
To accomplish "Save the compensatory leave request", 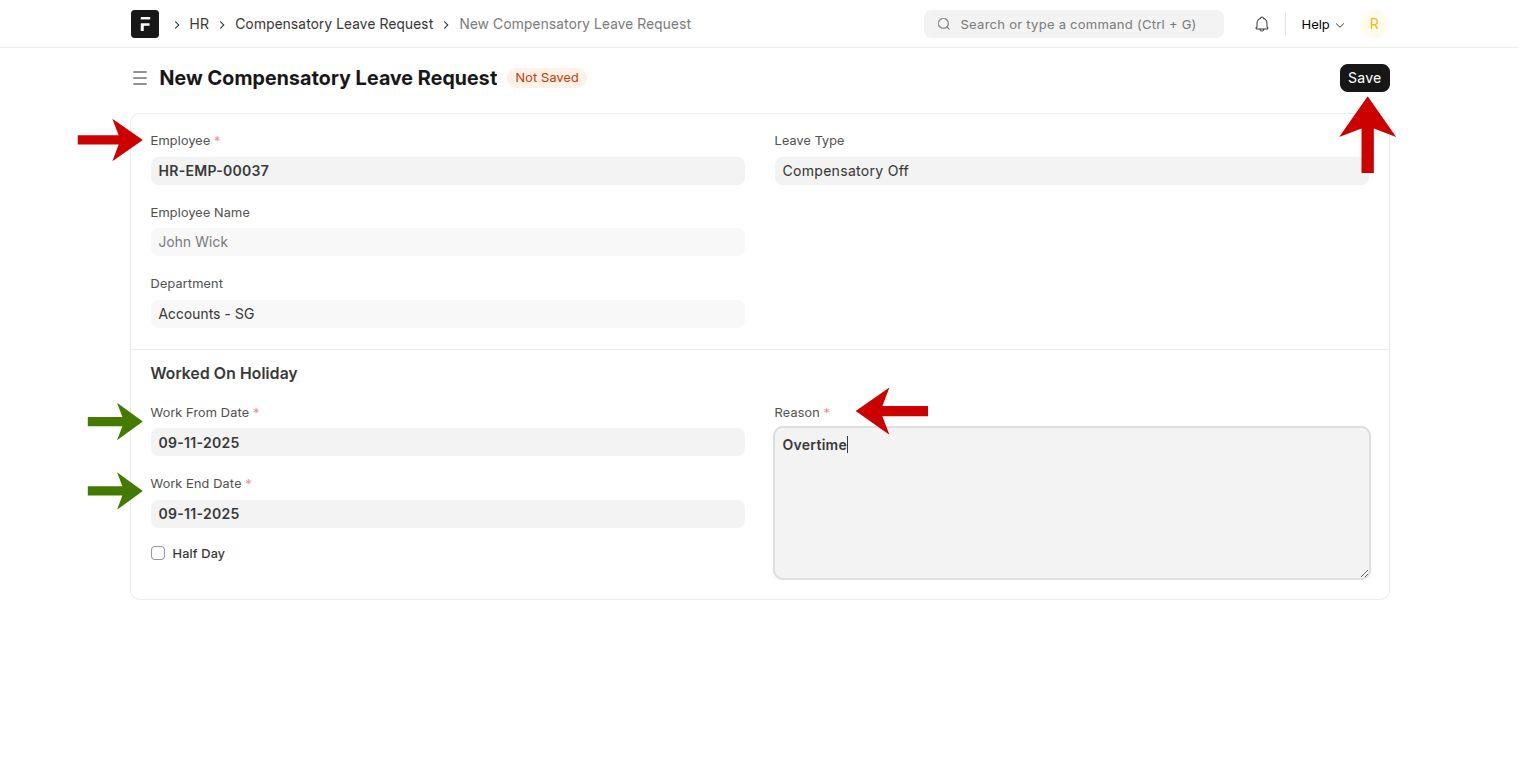I will 1364,78.
